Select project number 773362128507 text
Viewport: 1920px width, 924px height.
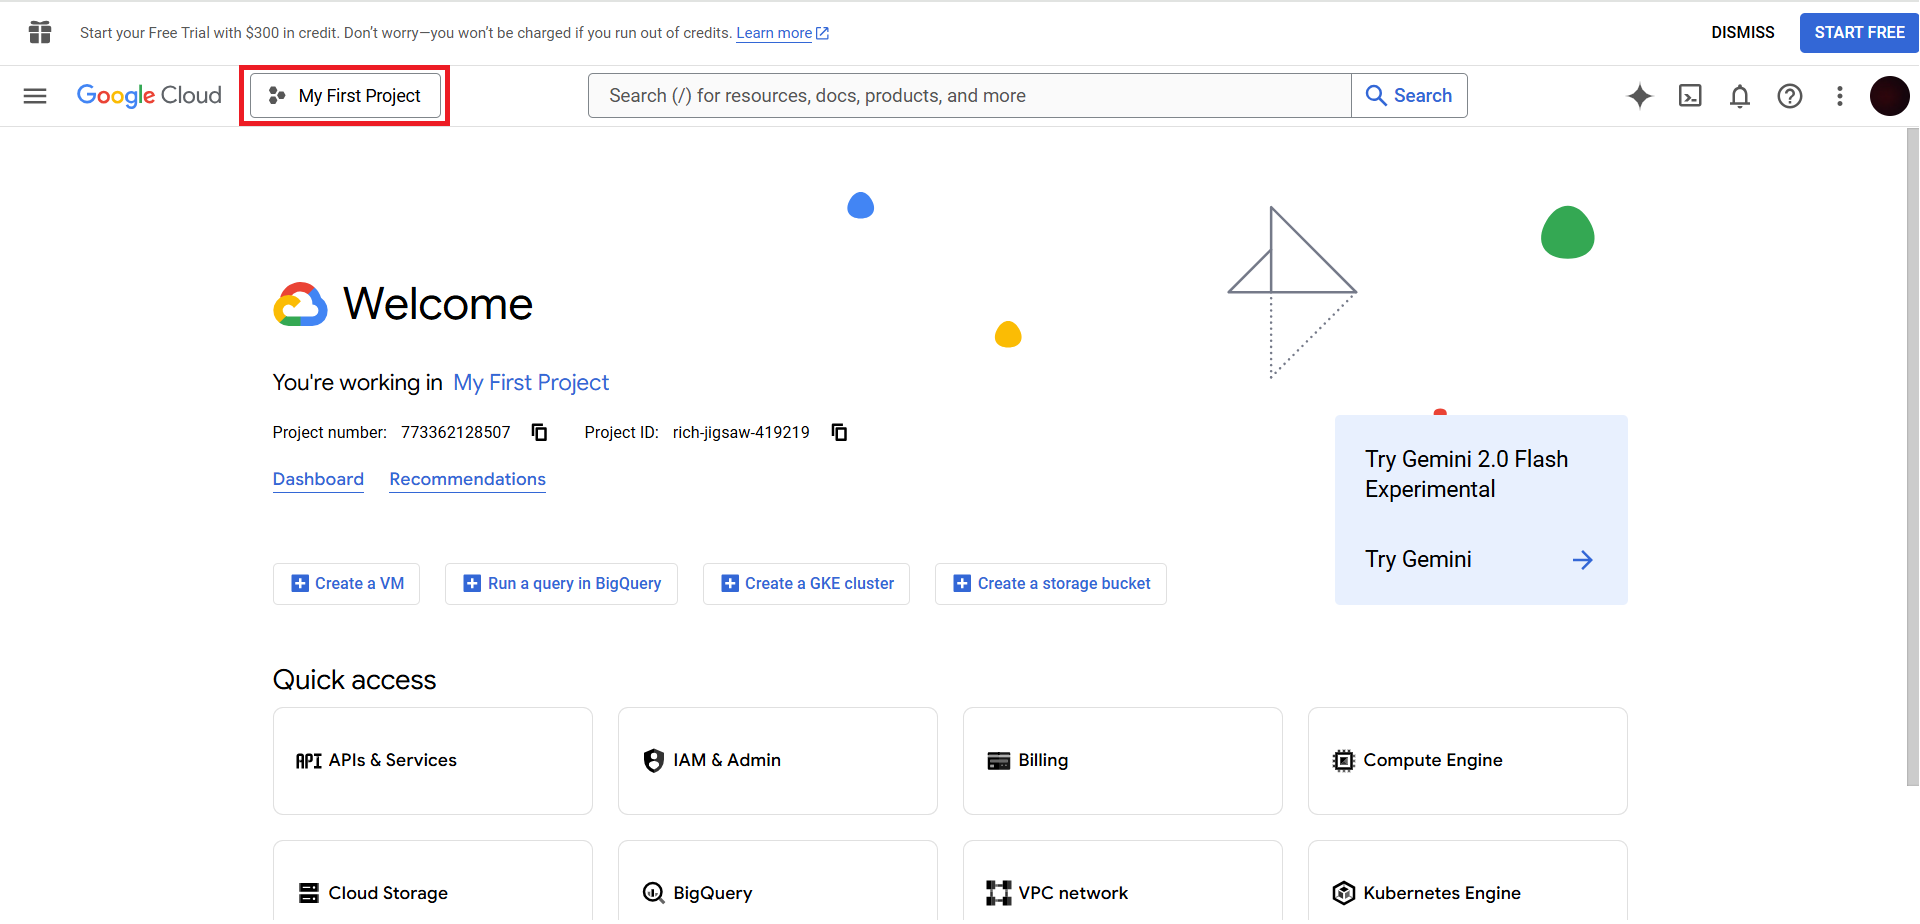456,432
